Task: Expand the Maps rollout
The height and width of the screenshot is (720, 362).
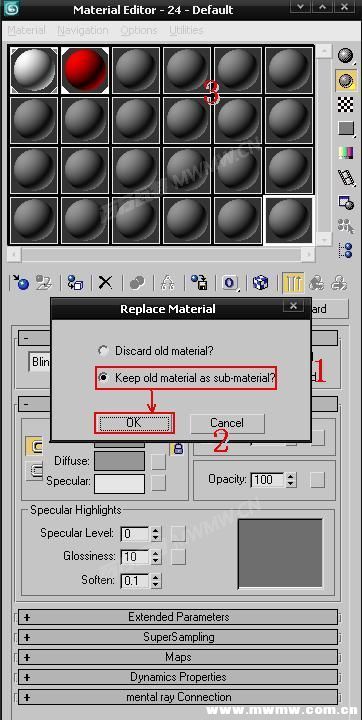Action: point(178,657)
